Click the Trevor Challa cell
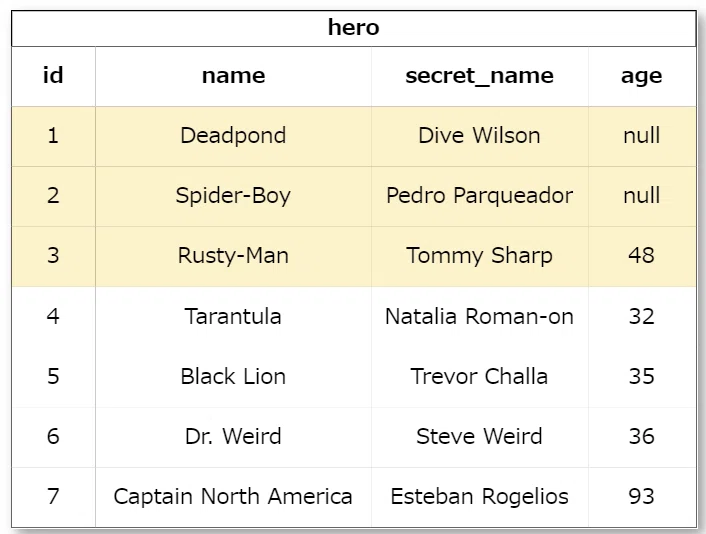The width and height of the screenshot is (706, 534). [x=480, y=377]
